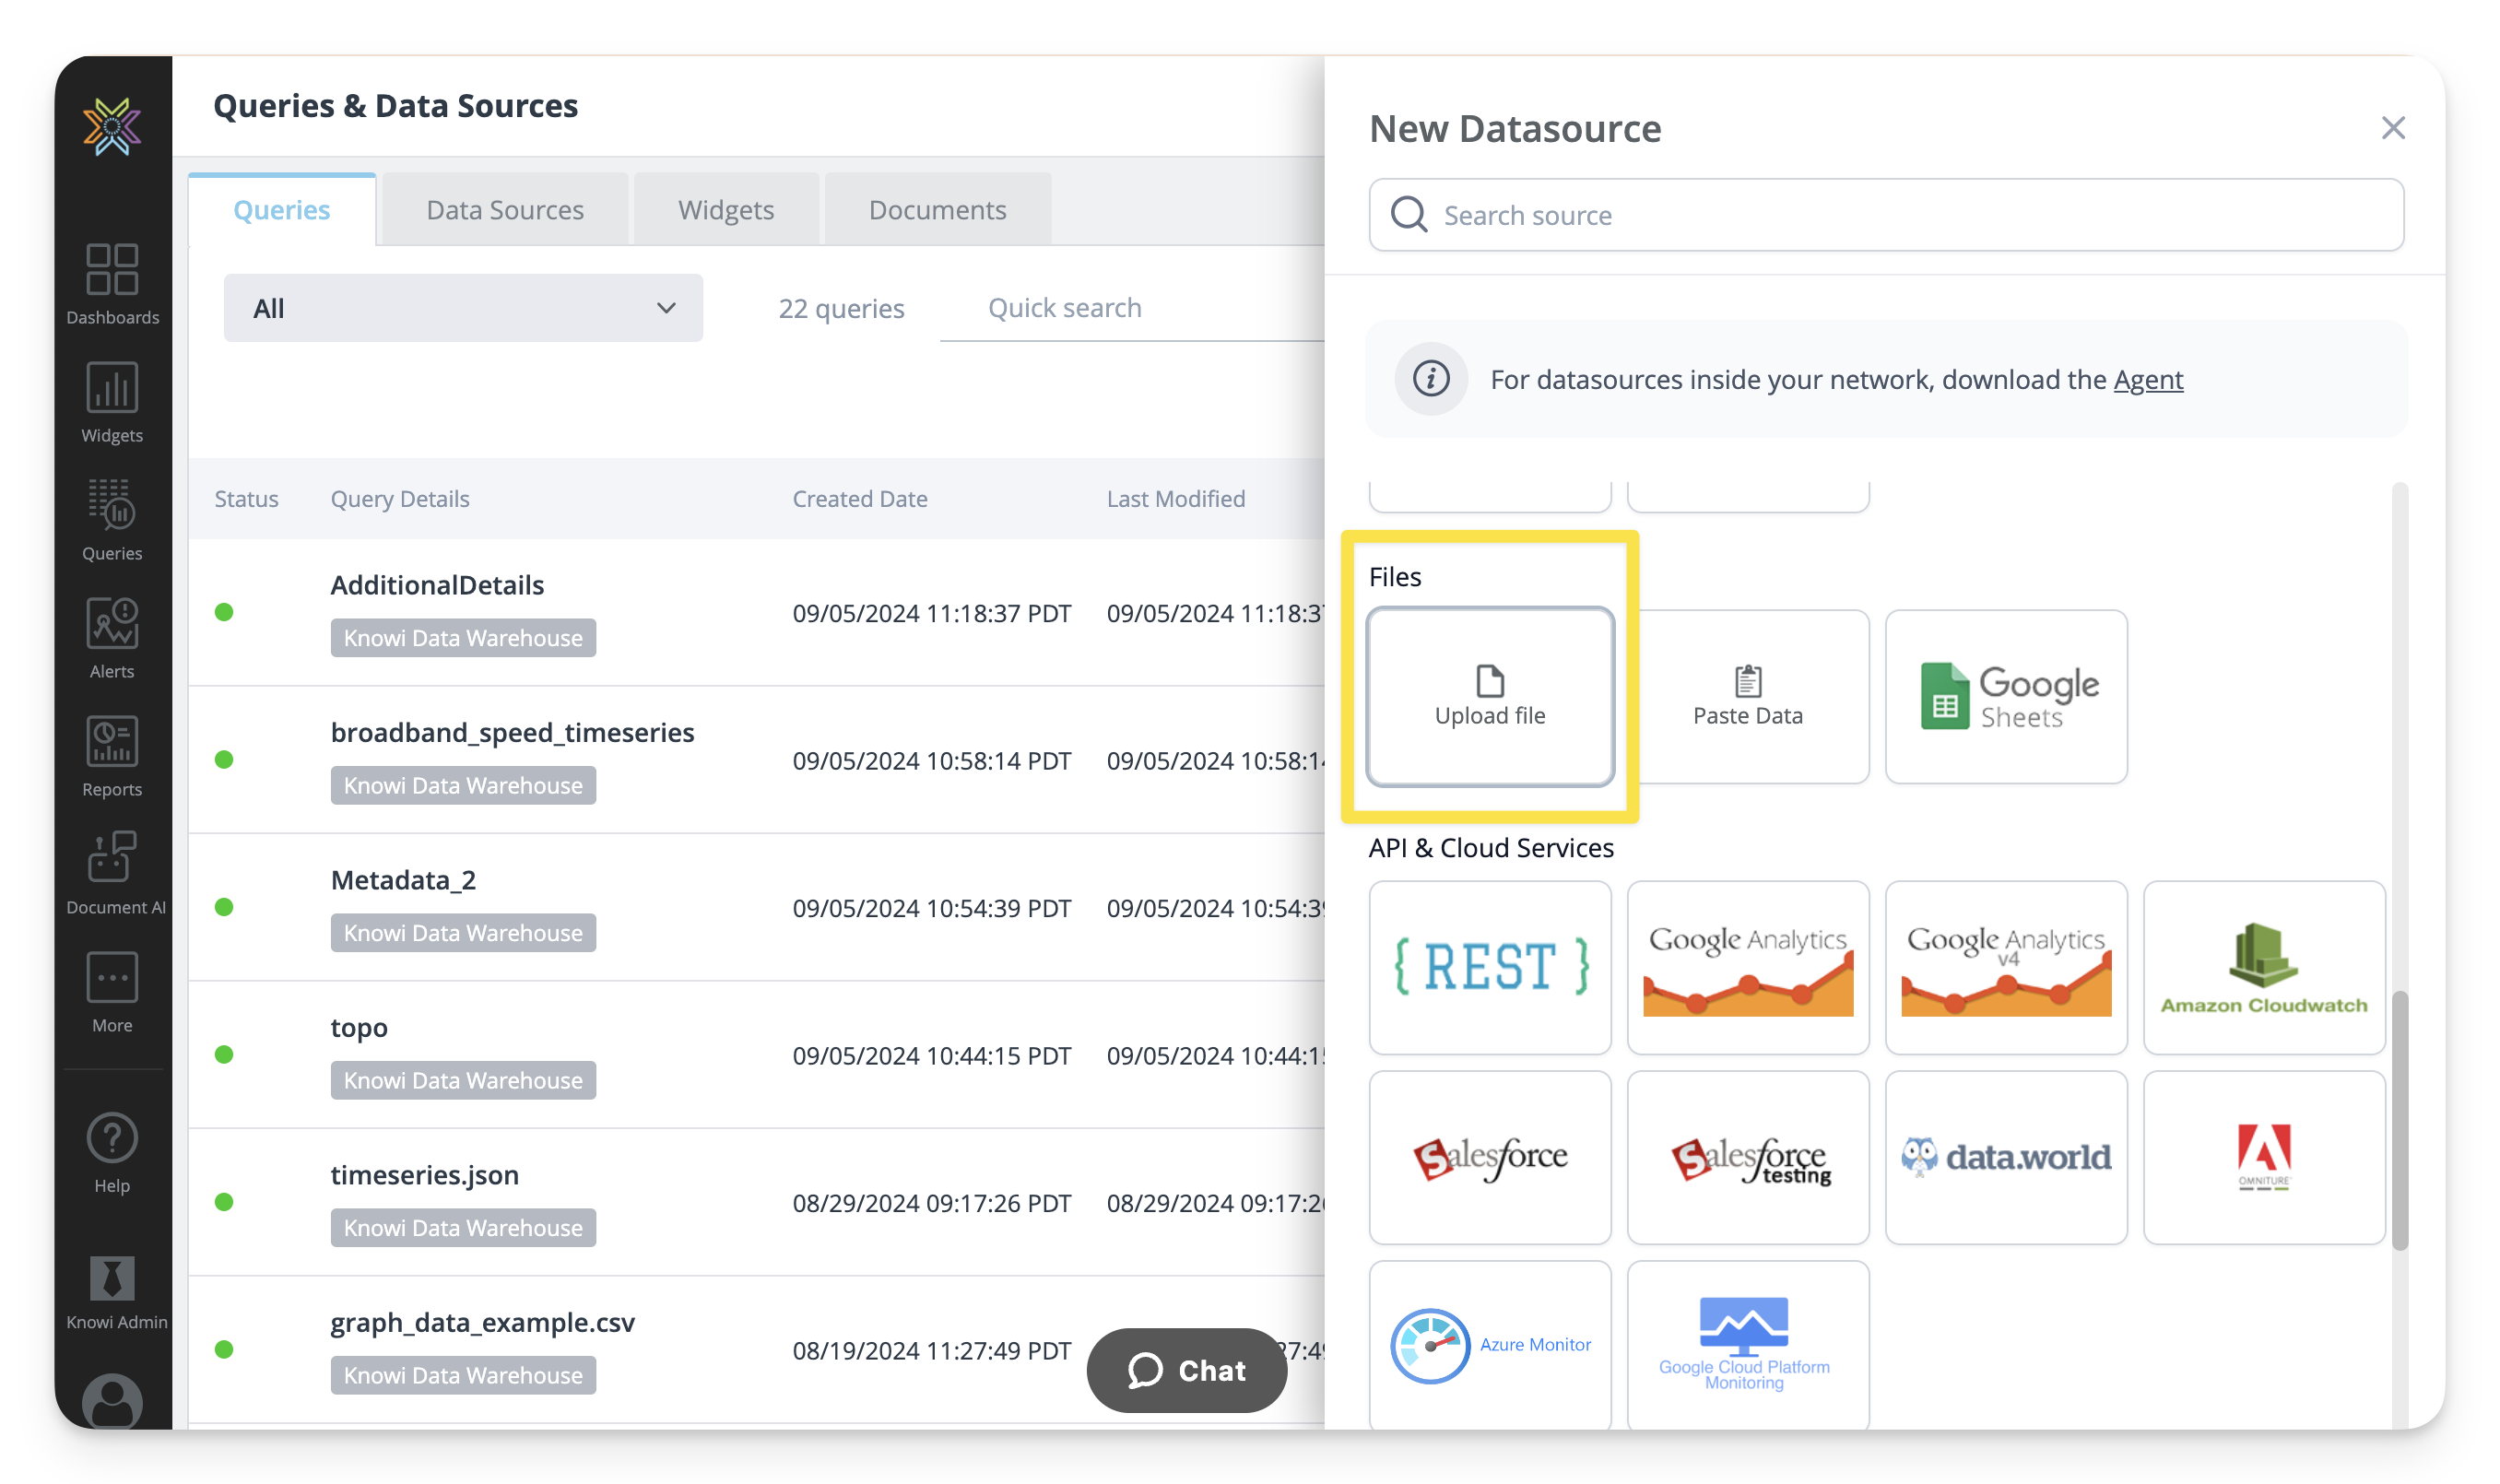This screenshot has width=2500, height=1484.
Task: Choose Google Cloud Platform Monitoring datasource
Action: [1748, 1345]
